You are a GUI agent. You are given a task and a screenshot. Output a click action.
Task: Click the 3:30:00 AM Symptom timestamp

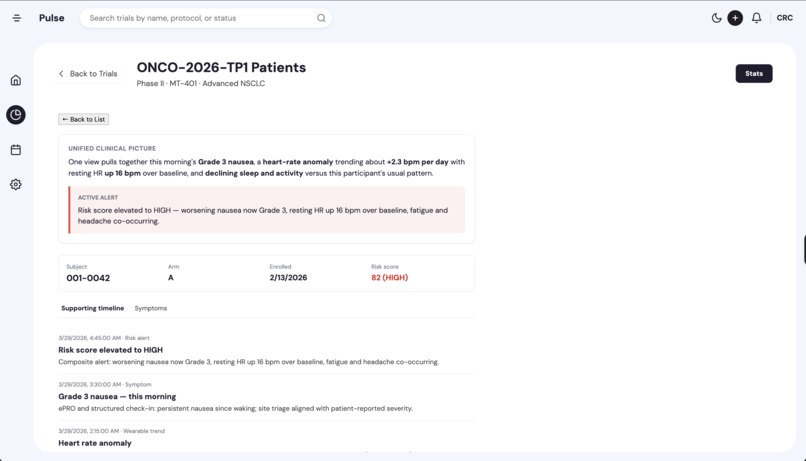click(x=105, y=384)
